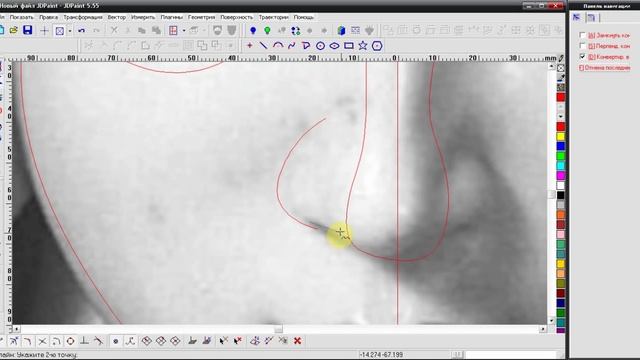
Task: Open the Геометрия menu
Action: coord(201,17)
